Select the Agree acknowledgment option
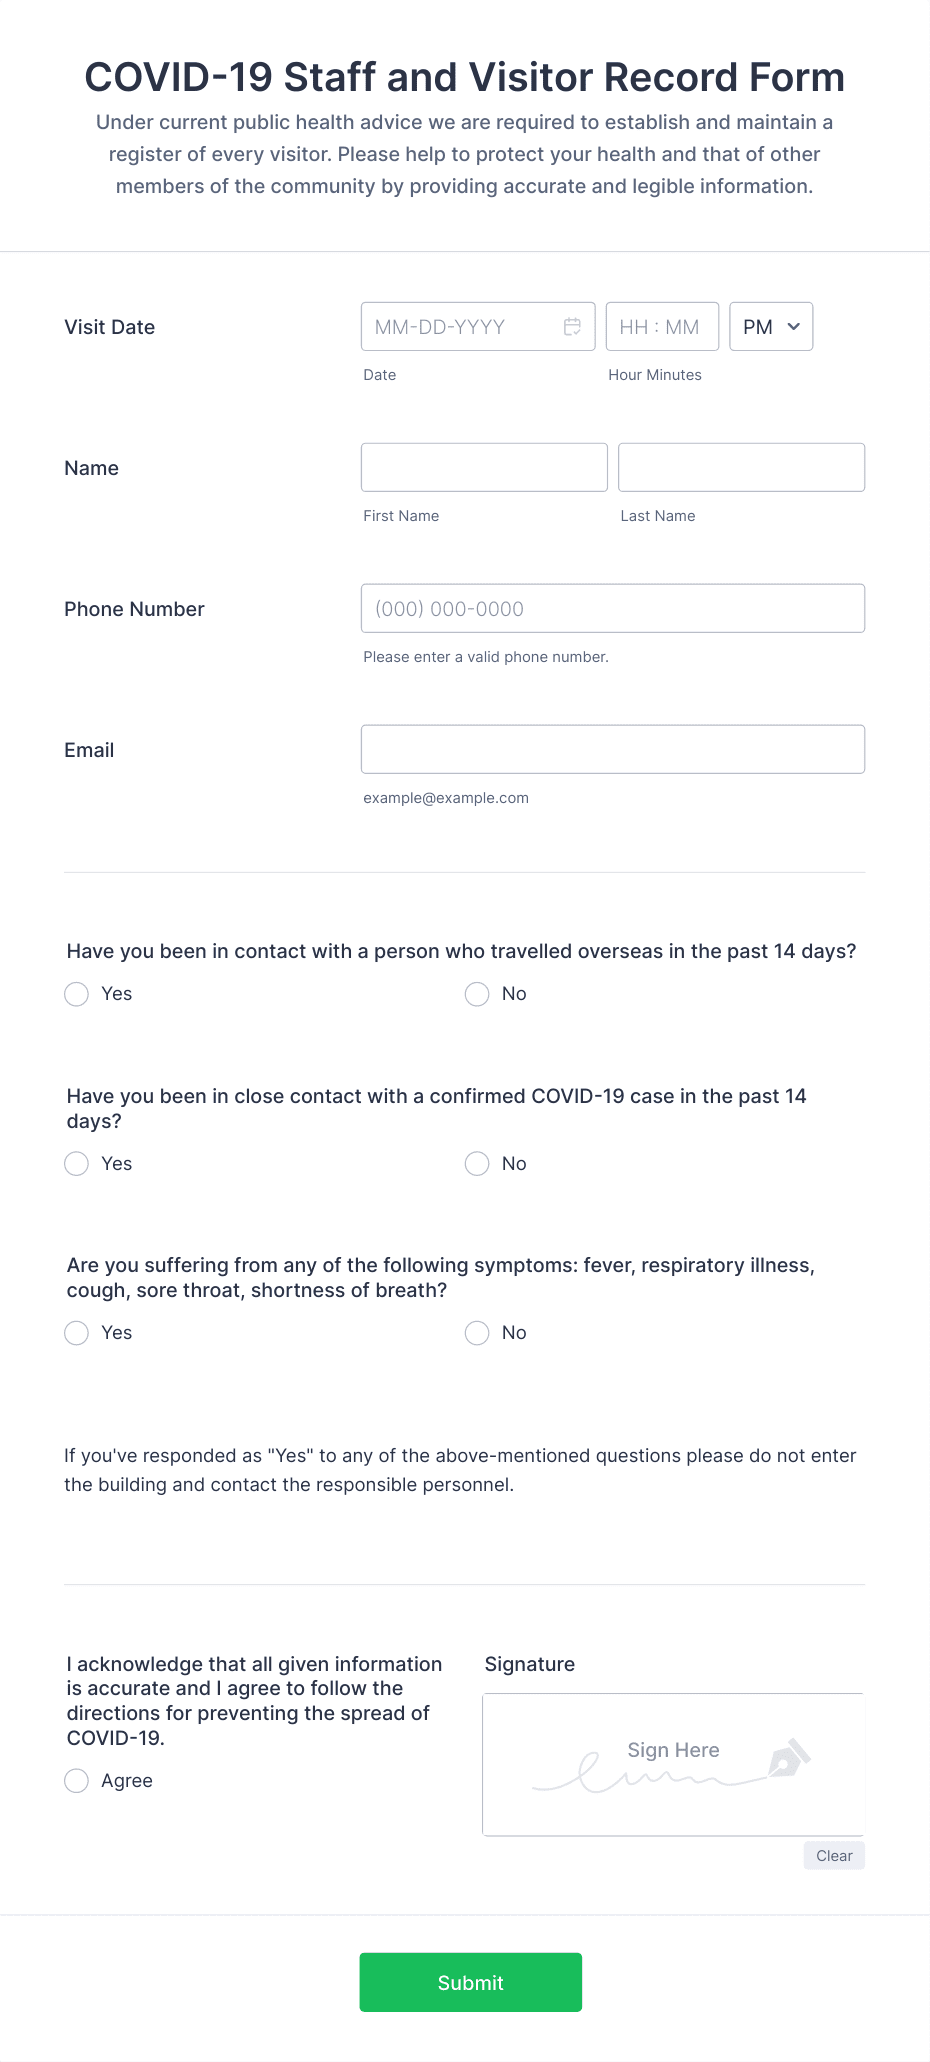 pos(76,1781)
